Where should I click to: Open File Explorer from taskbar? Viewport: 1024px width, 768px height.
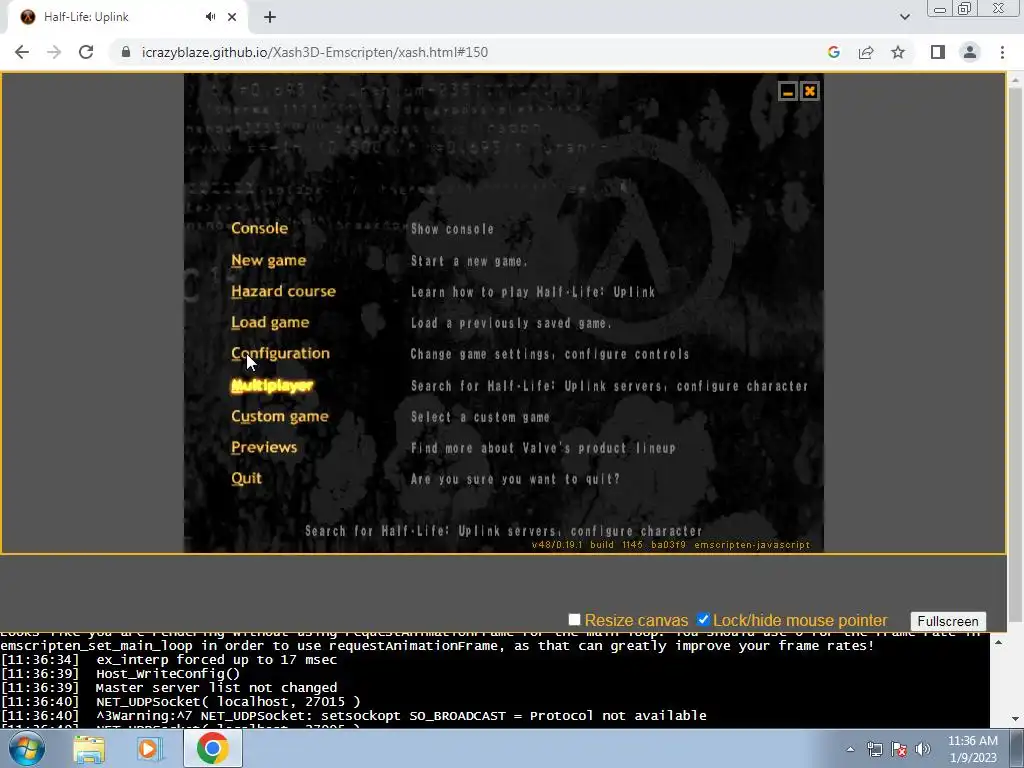[x=89, y=748]
